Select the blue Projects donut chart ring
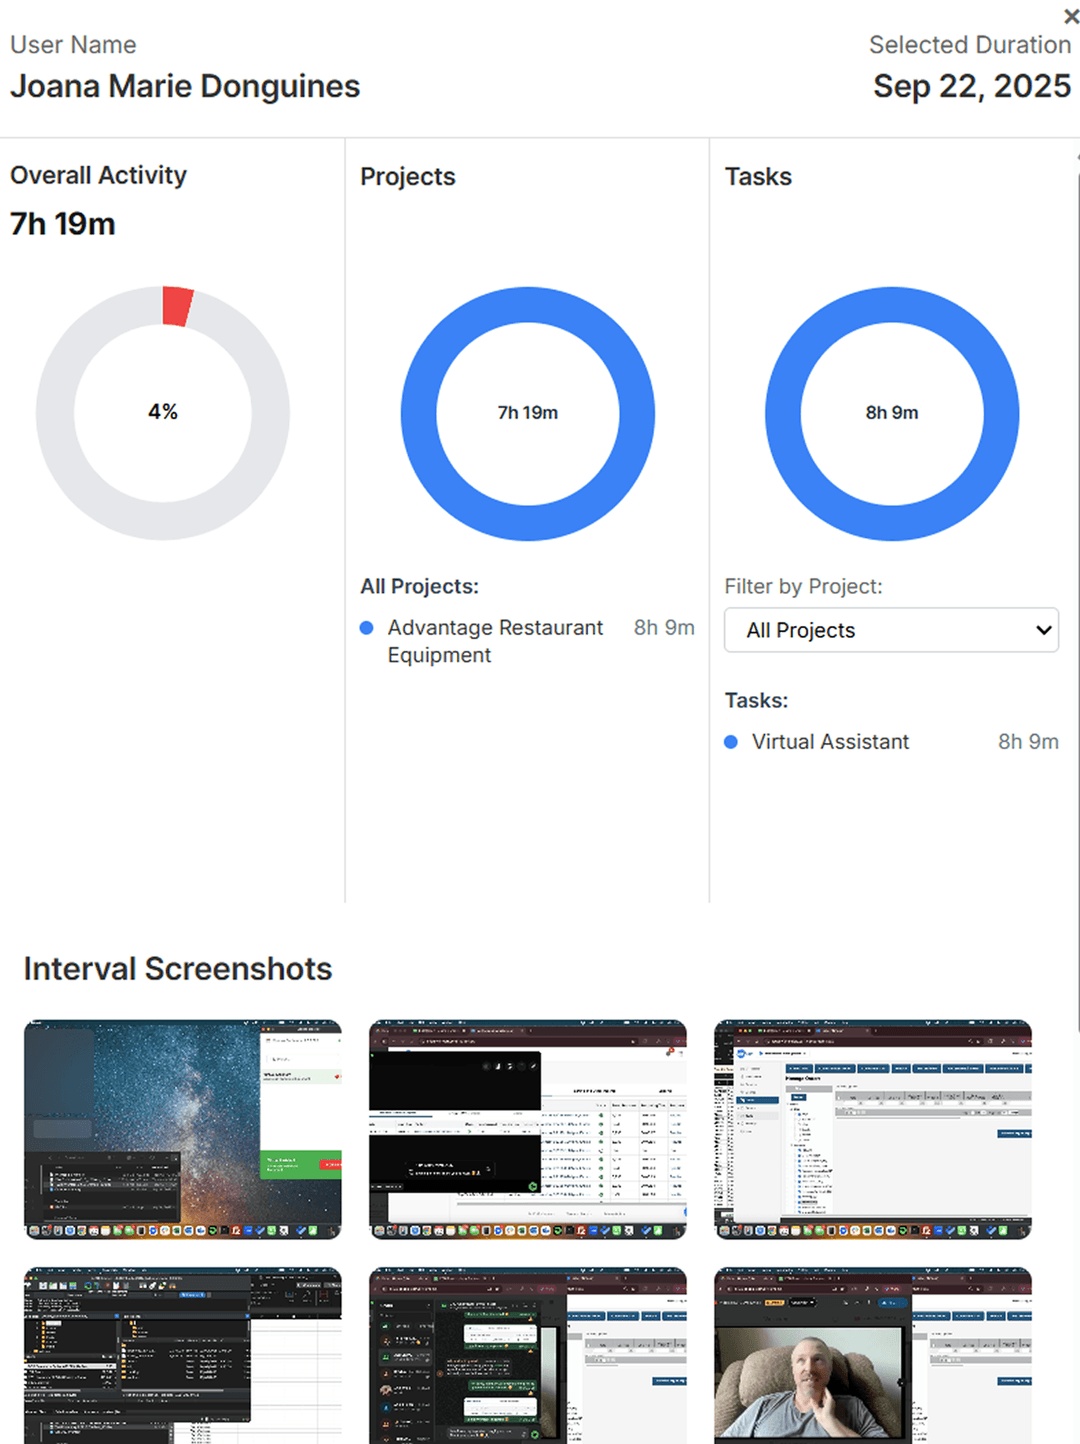Image resolution: width=1080 pixels, height=1444 pixels. [419, 414]
